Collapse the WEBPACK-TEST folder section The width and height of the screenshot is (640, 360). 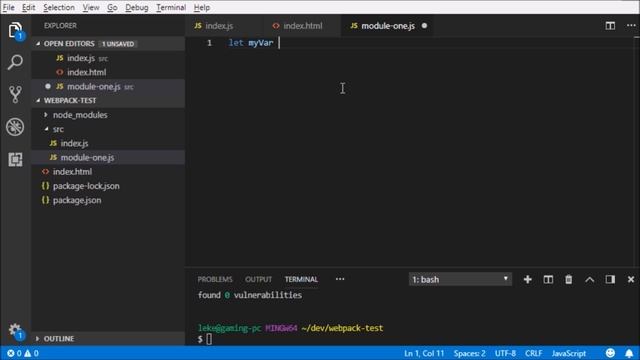coord(38,100)
